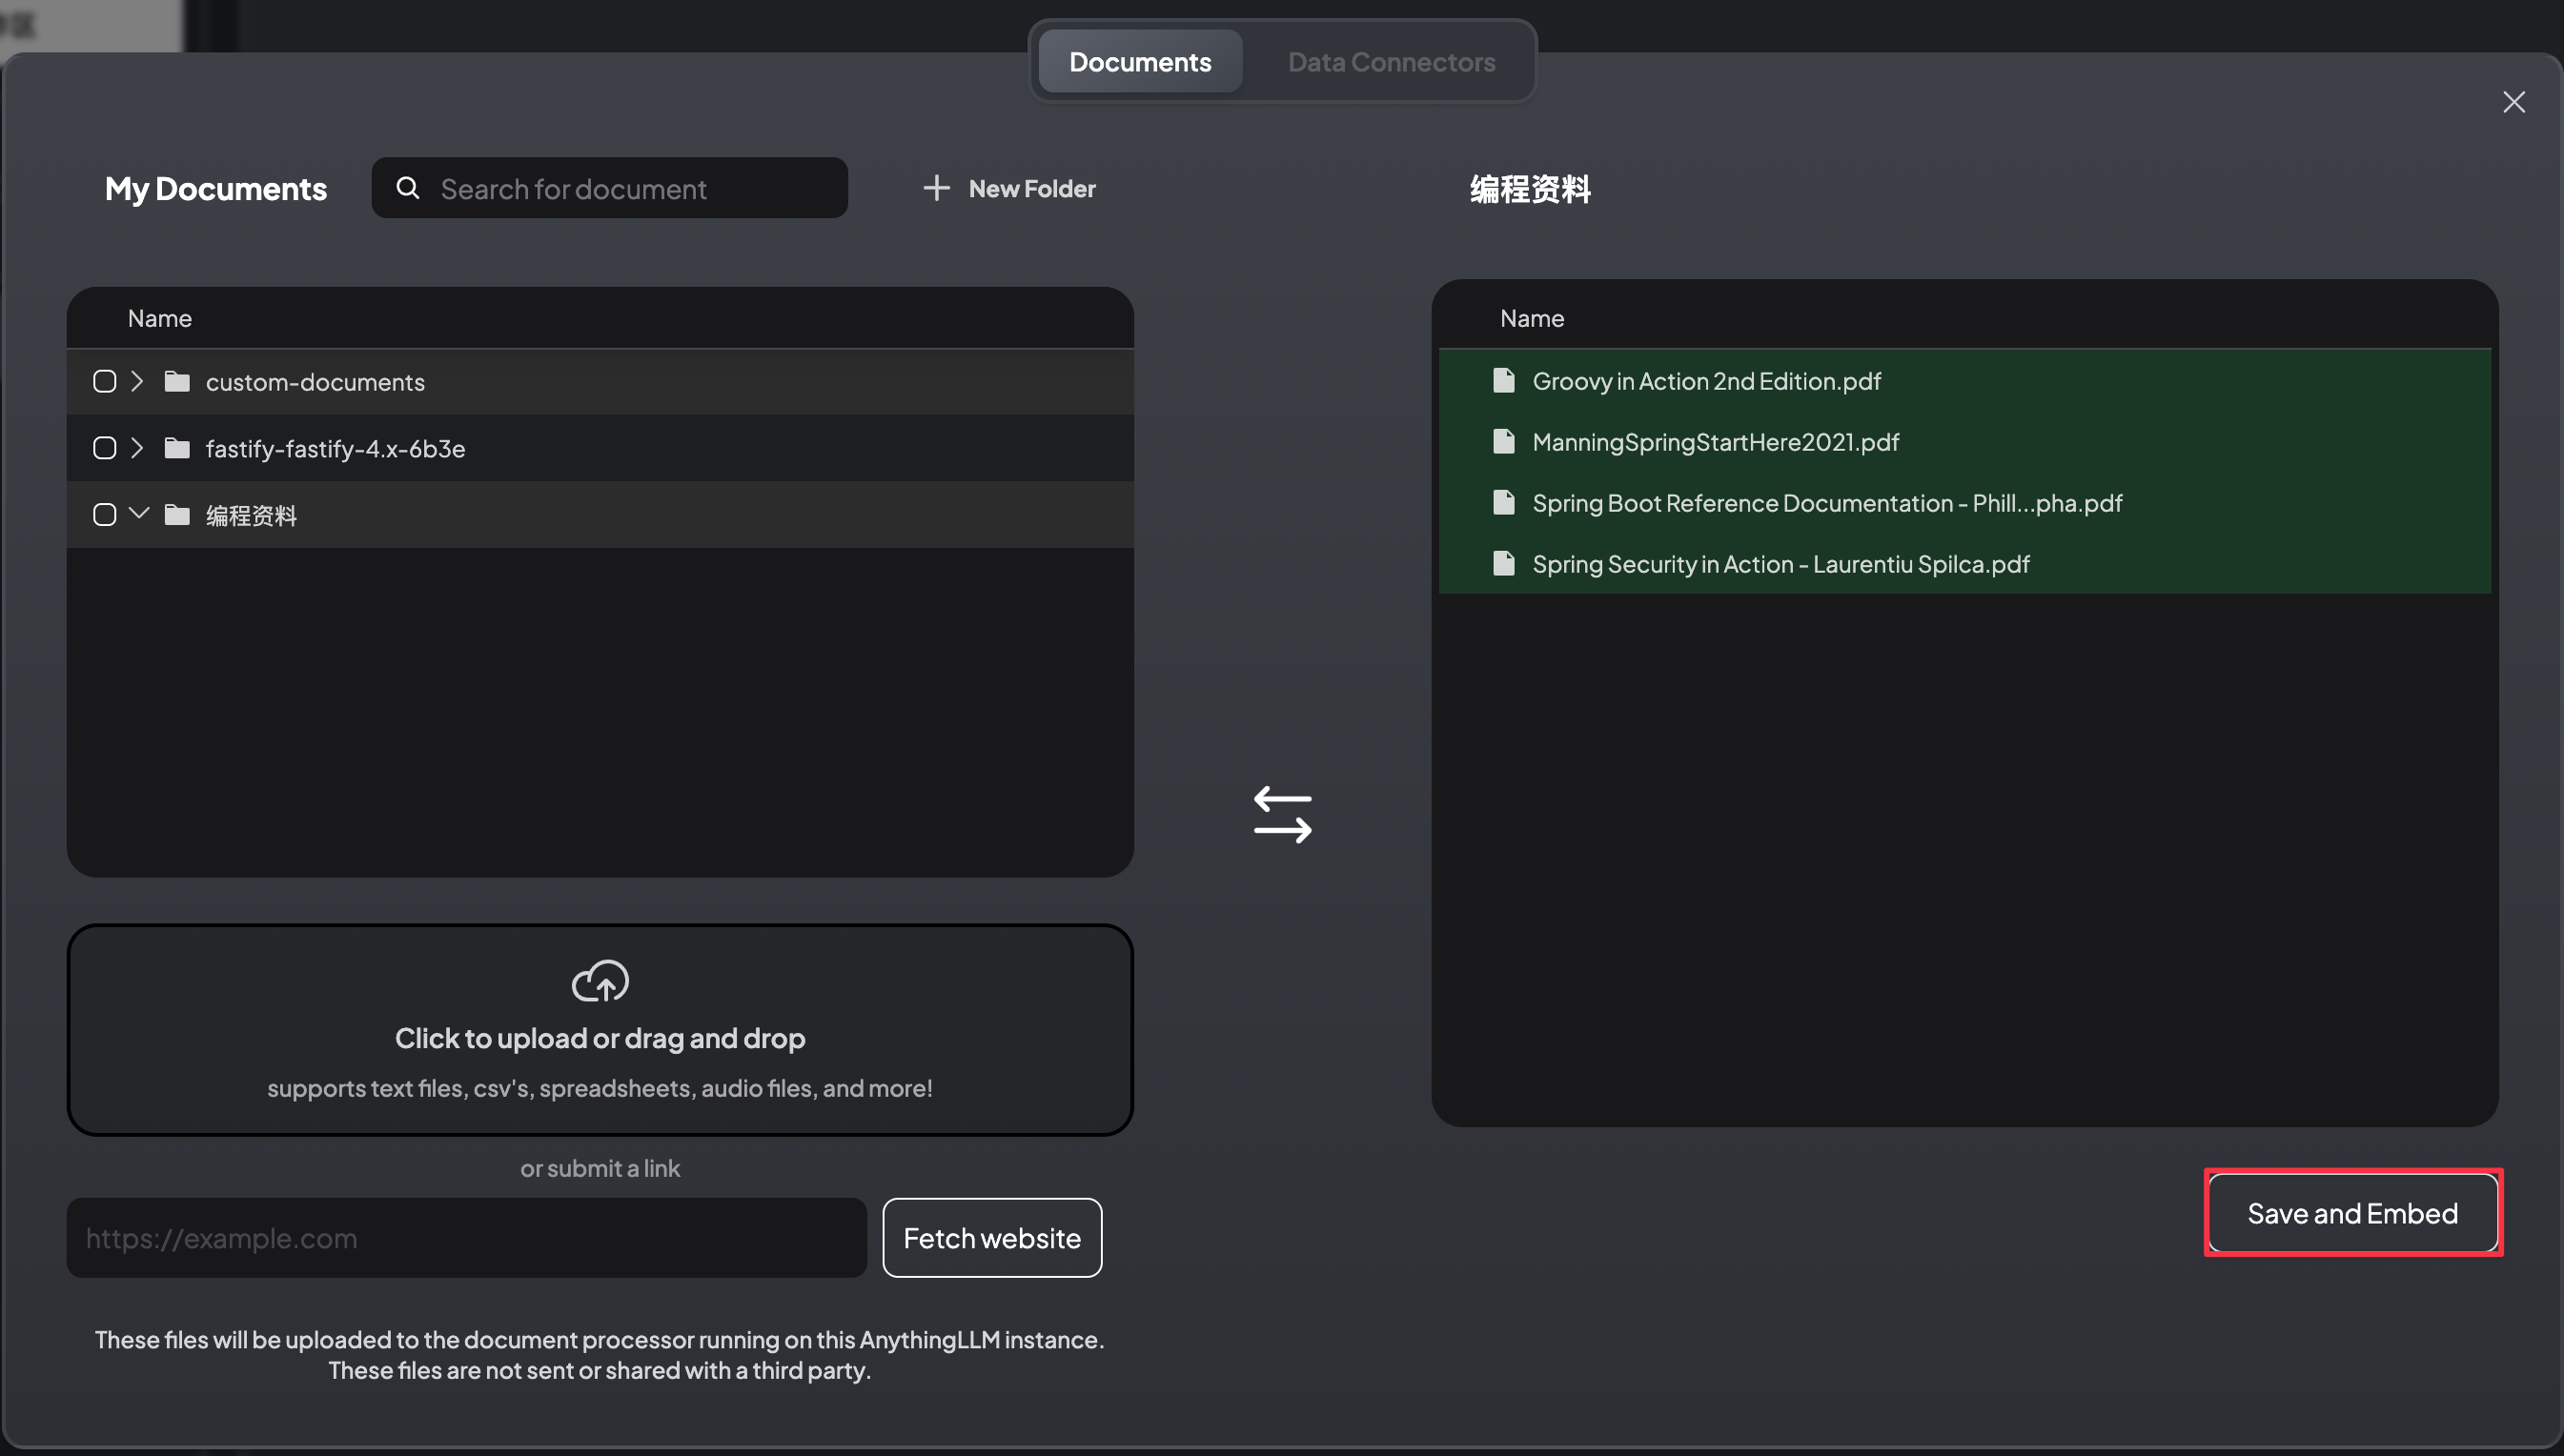Click the search magnifier icon

407,188
